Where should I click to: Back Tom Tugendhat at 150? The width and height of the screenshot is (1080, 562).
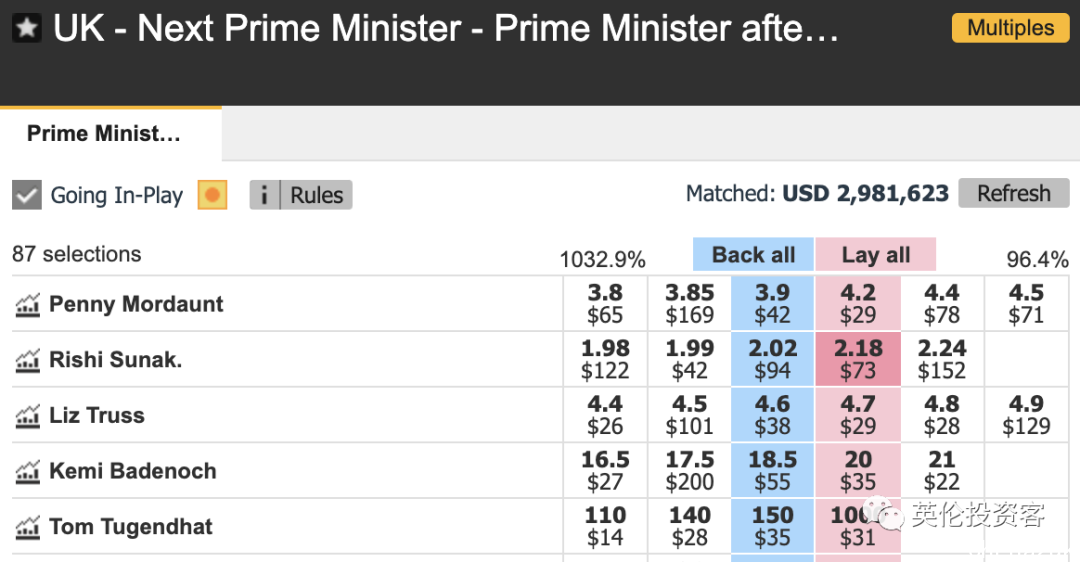pyautogui.click(x=772, y=527)
